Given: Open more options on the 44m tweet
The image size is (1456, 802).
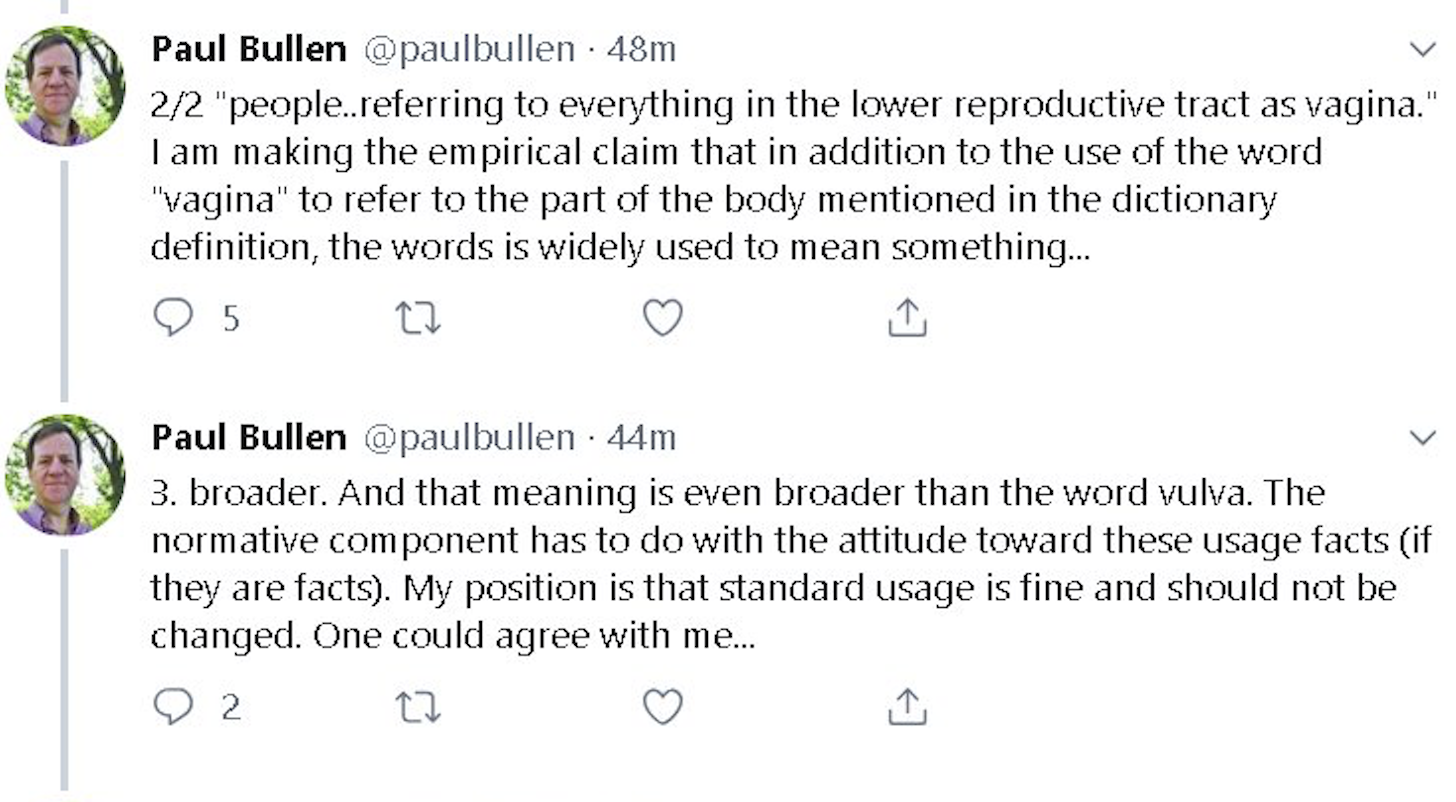Looking at the screenshot, I should tap(1421, 438).
